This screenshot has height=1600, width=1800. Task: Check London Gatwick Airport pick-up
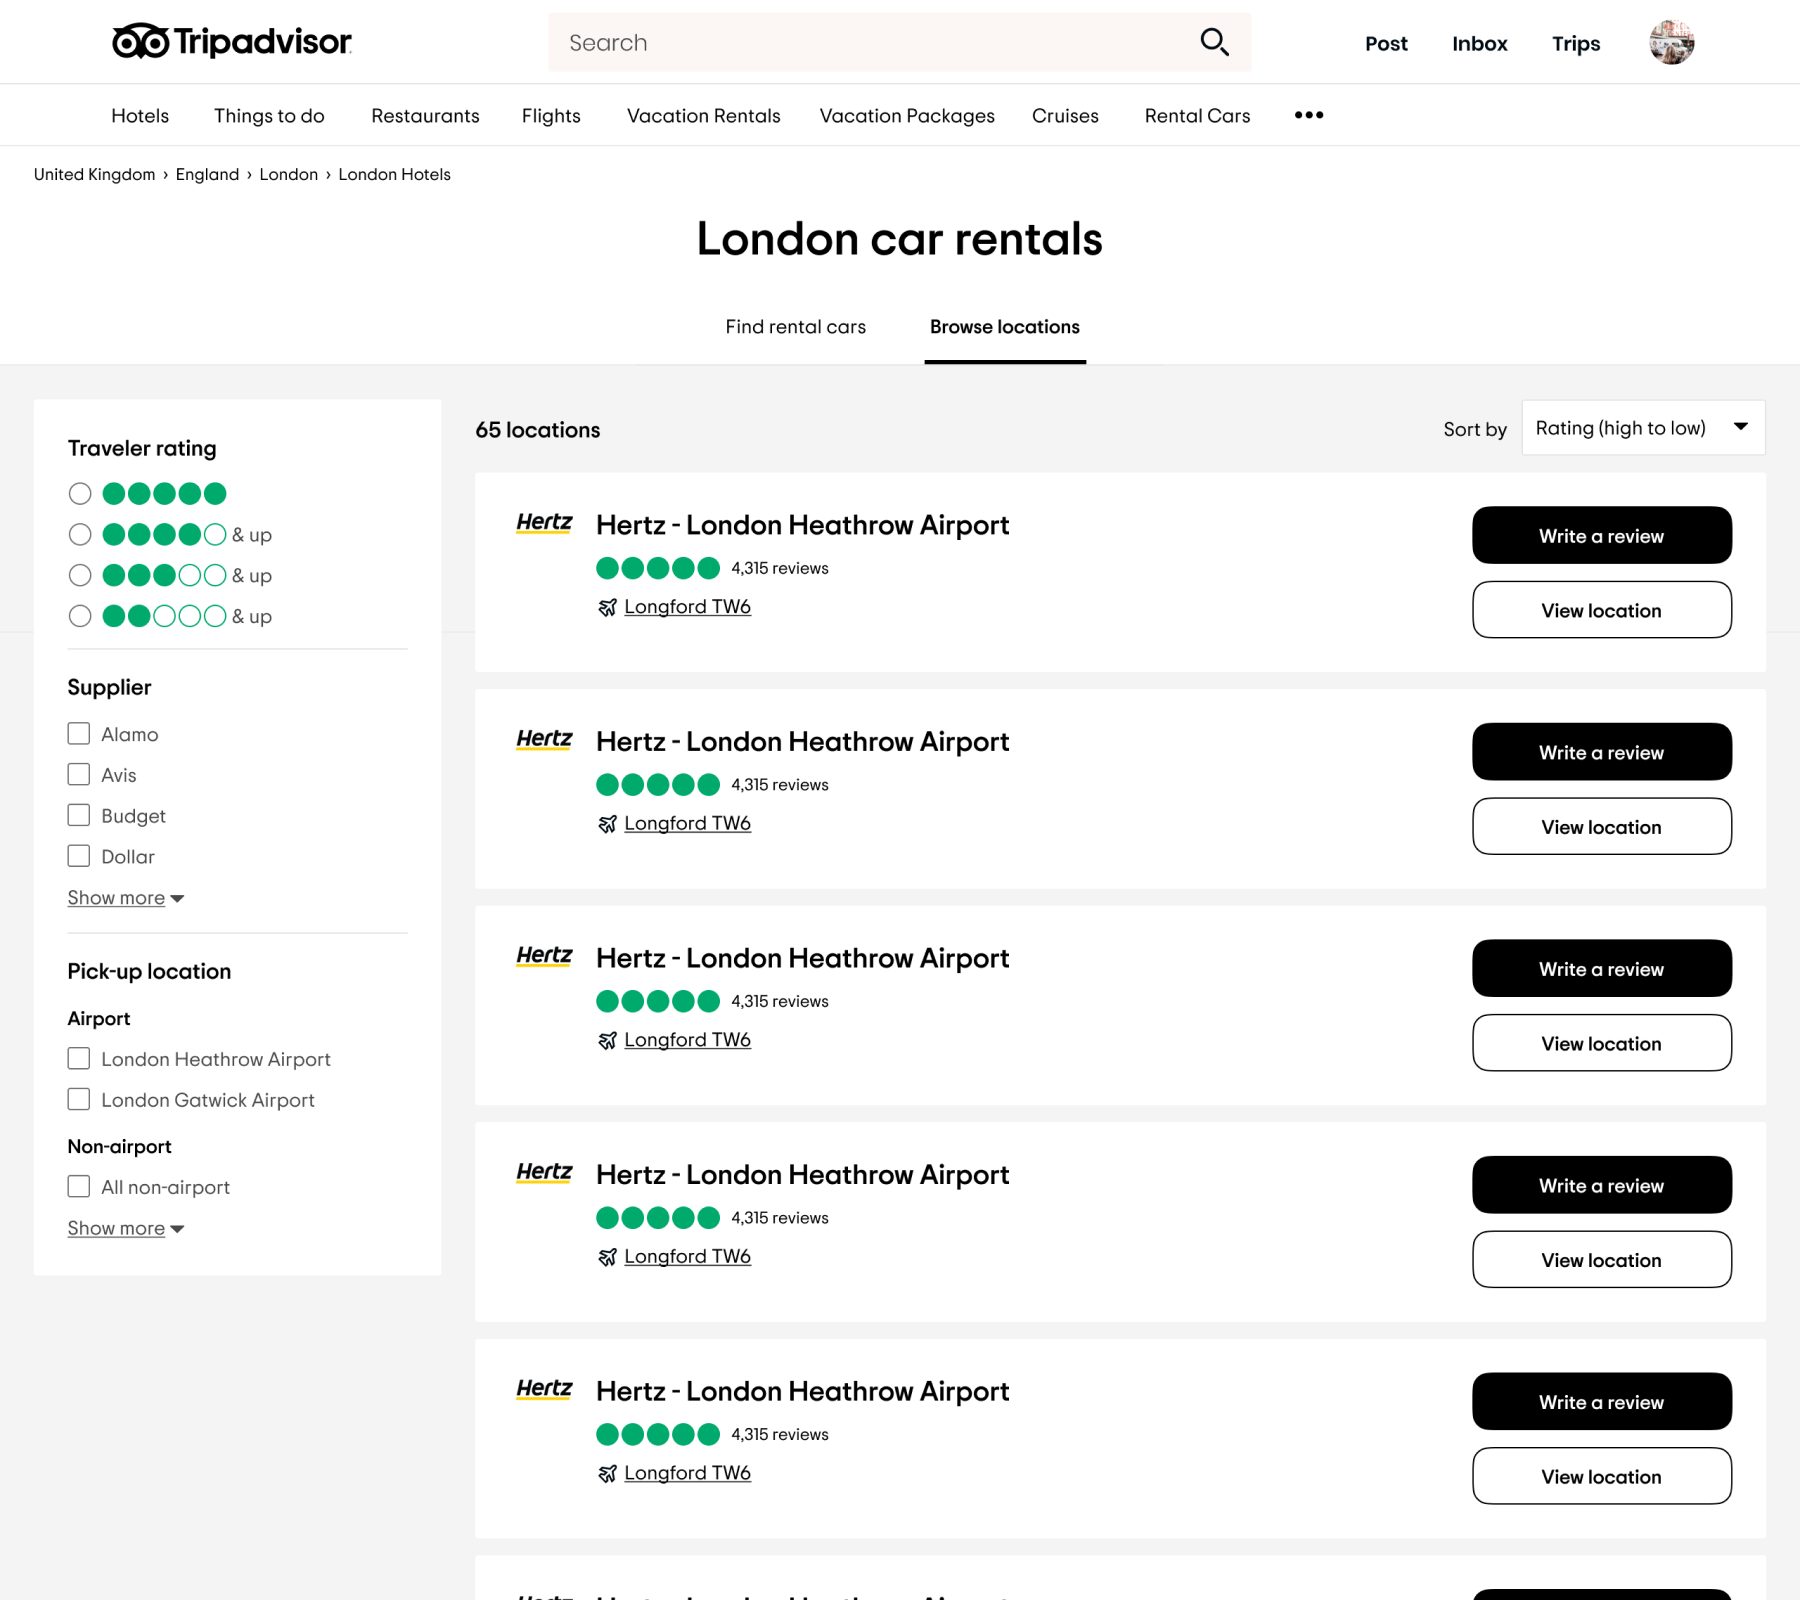[x=79, y=1100]
